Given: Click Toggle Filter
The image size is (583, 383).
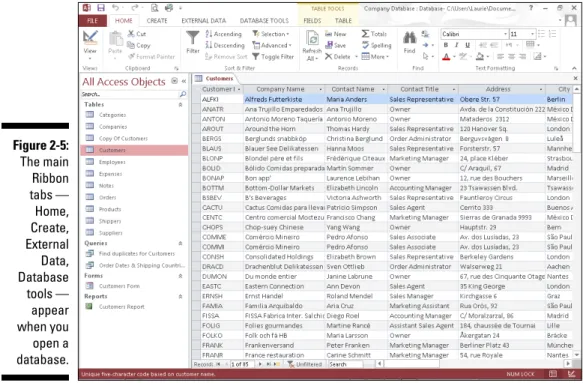Looking at the screenshot, I should (273, 57).
